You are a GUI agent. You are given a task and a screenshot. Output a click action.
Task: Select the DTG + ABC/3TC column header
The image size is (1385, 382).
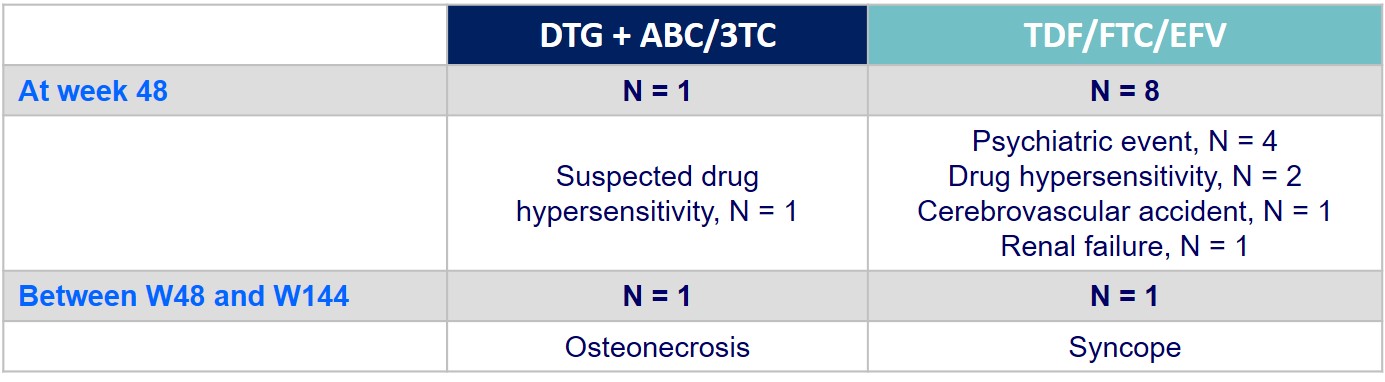(657, 36)
